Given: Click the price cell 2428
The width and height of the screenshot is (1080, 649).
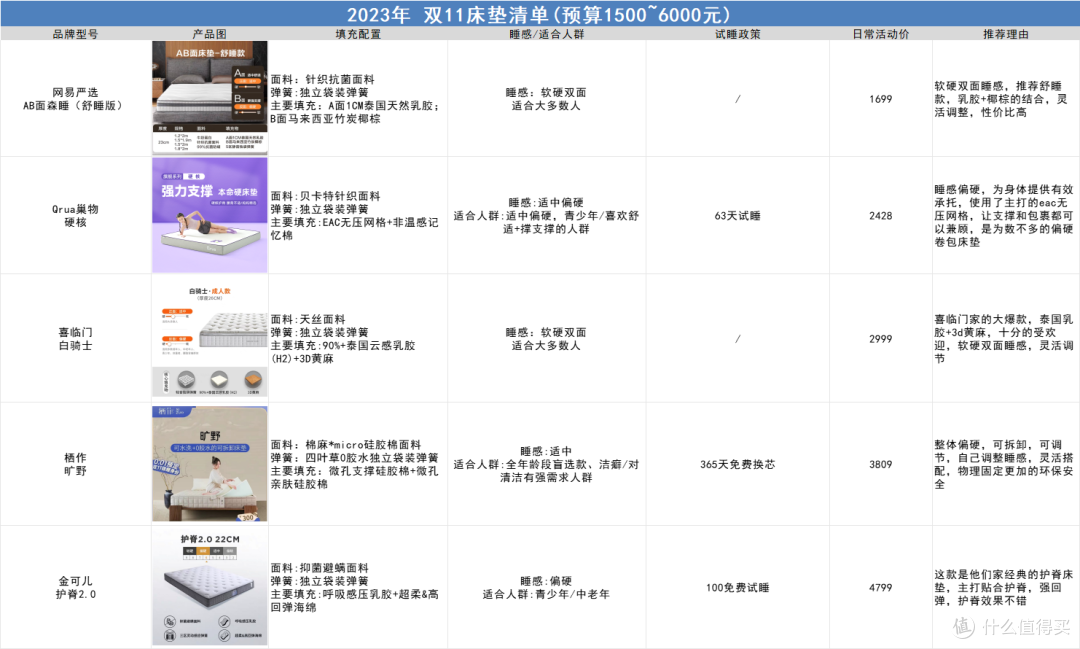Looking at the screenshot, I should click(x=881, y=216).
